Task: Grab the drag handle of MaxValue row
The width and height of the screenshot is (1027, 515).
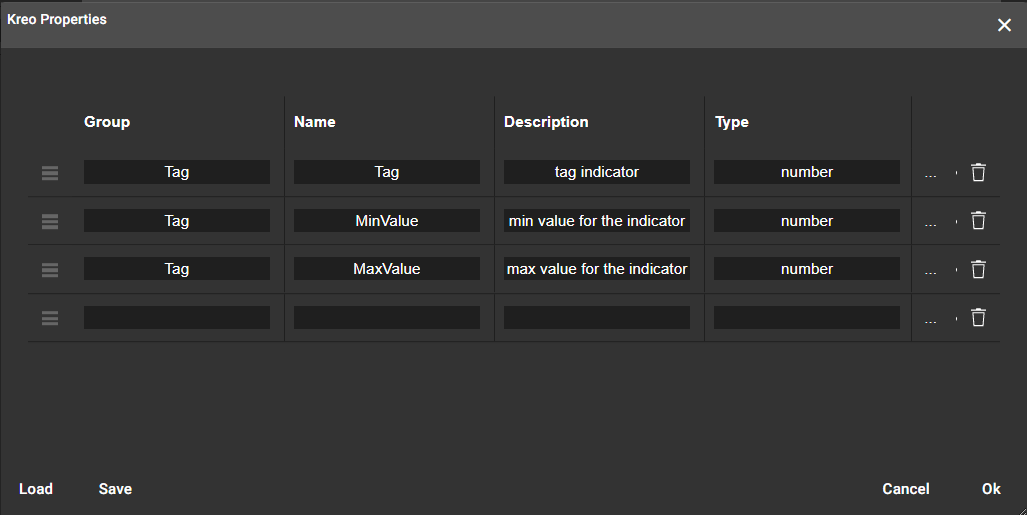Action: pyautogui.click(x=50, y=269)
